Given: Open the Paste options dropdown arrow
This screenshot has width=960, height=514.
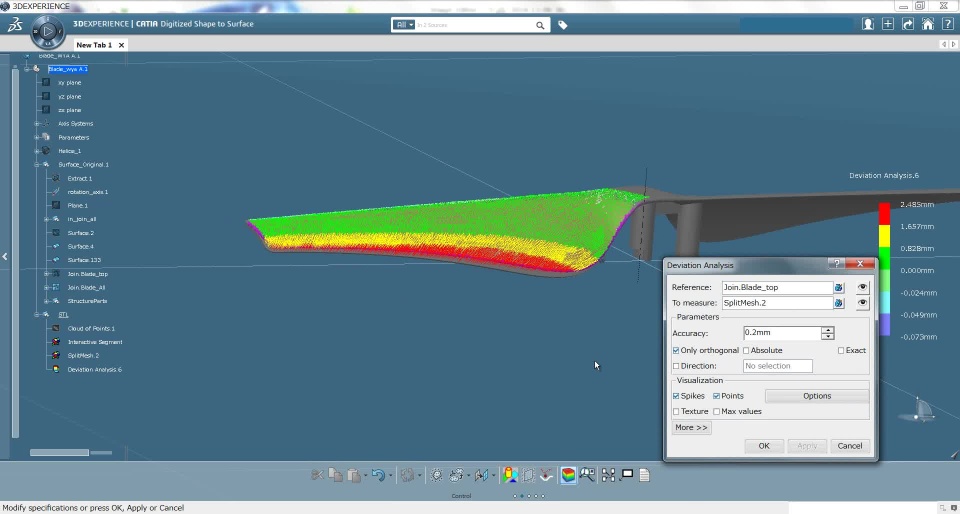Looking at the screenshot, I should (x=366, y=475).
